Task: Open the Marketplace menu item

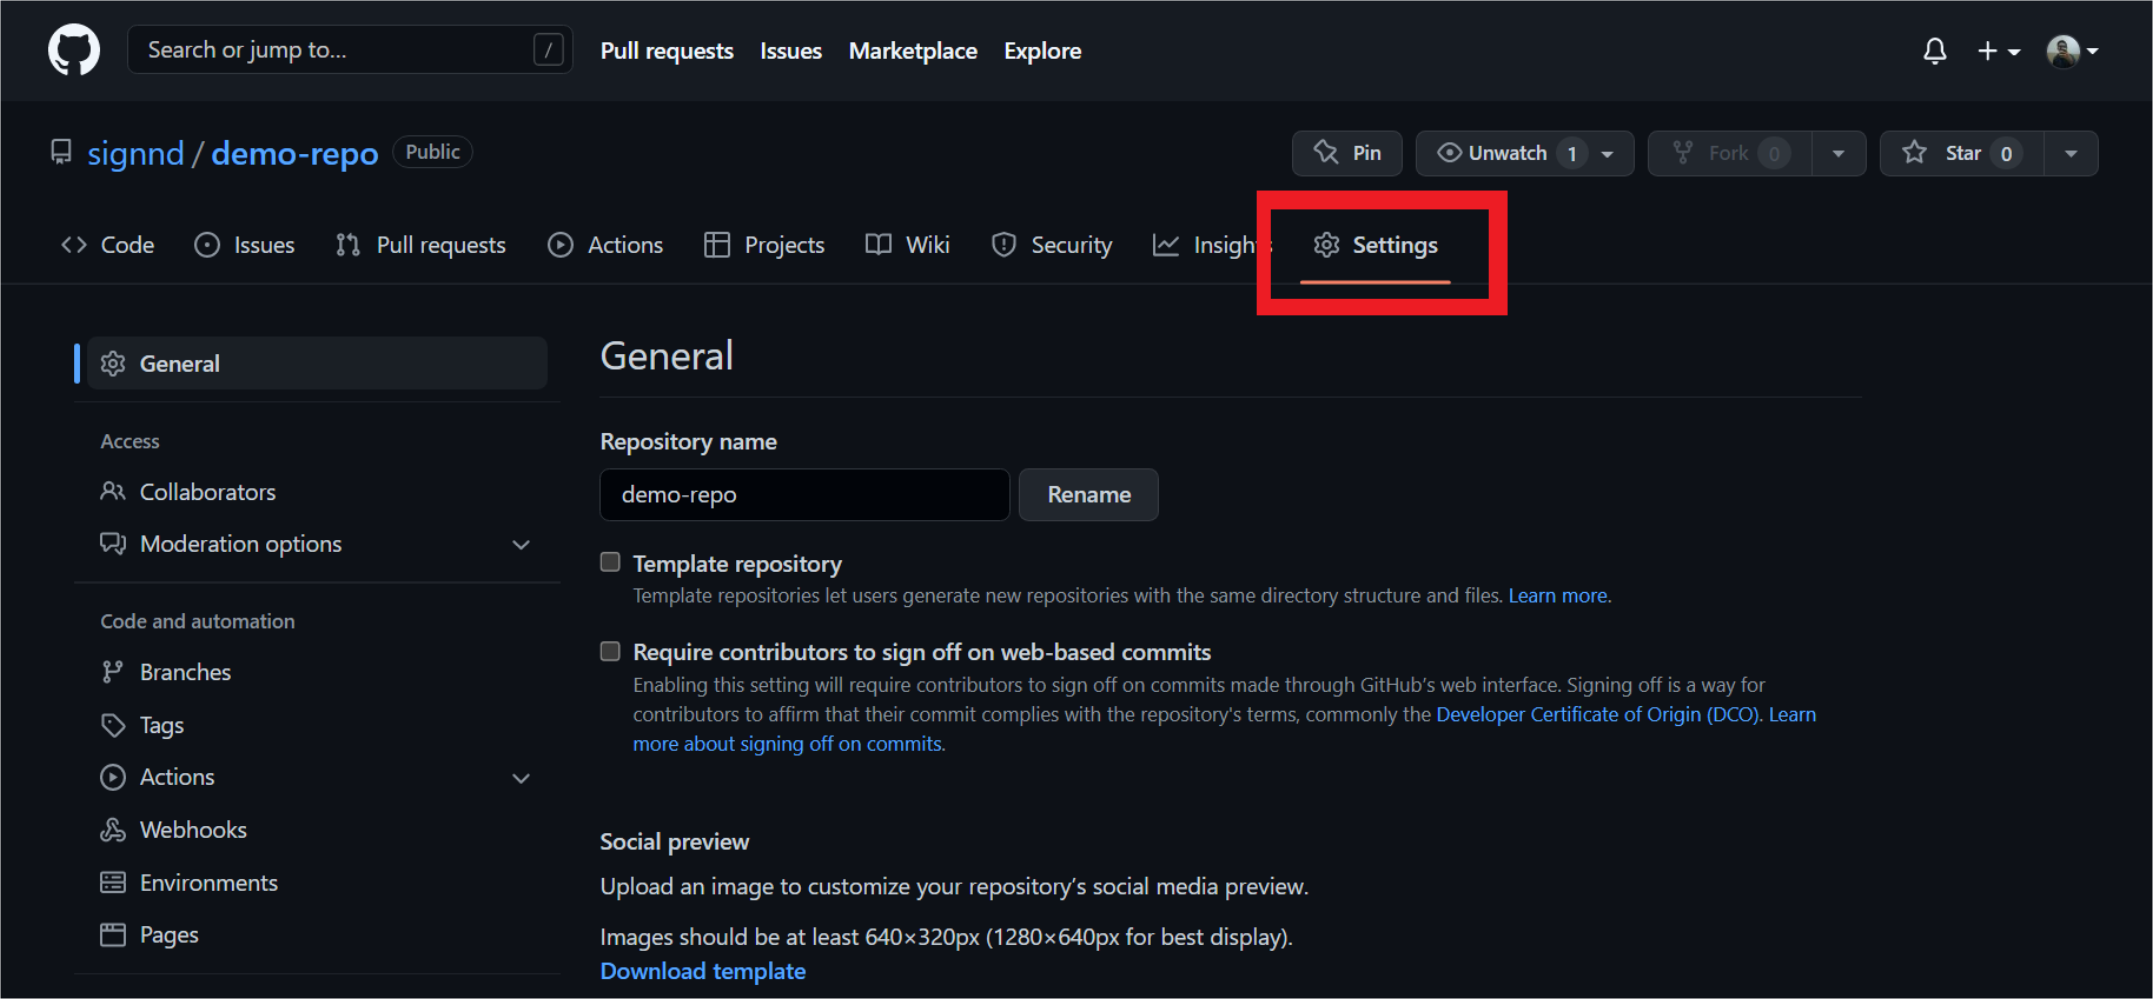Action: [912, 50]
